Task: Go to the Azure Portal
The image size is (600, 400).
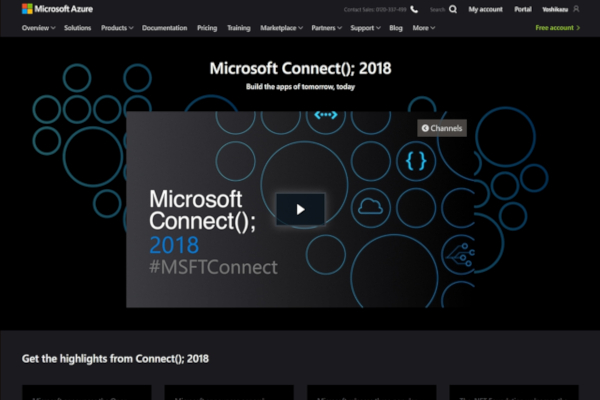Action: pyautogui.click(x=523, y=9)
